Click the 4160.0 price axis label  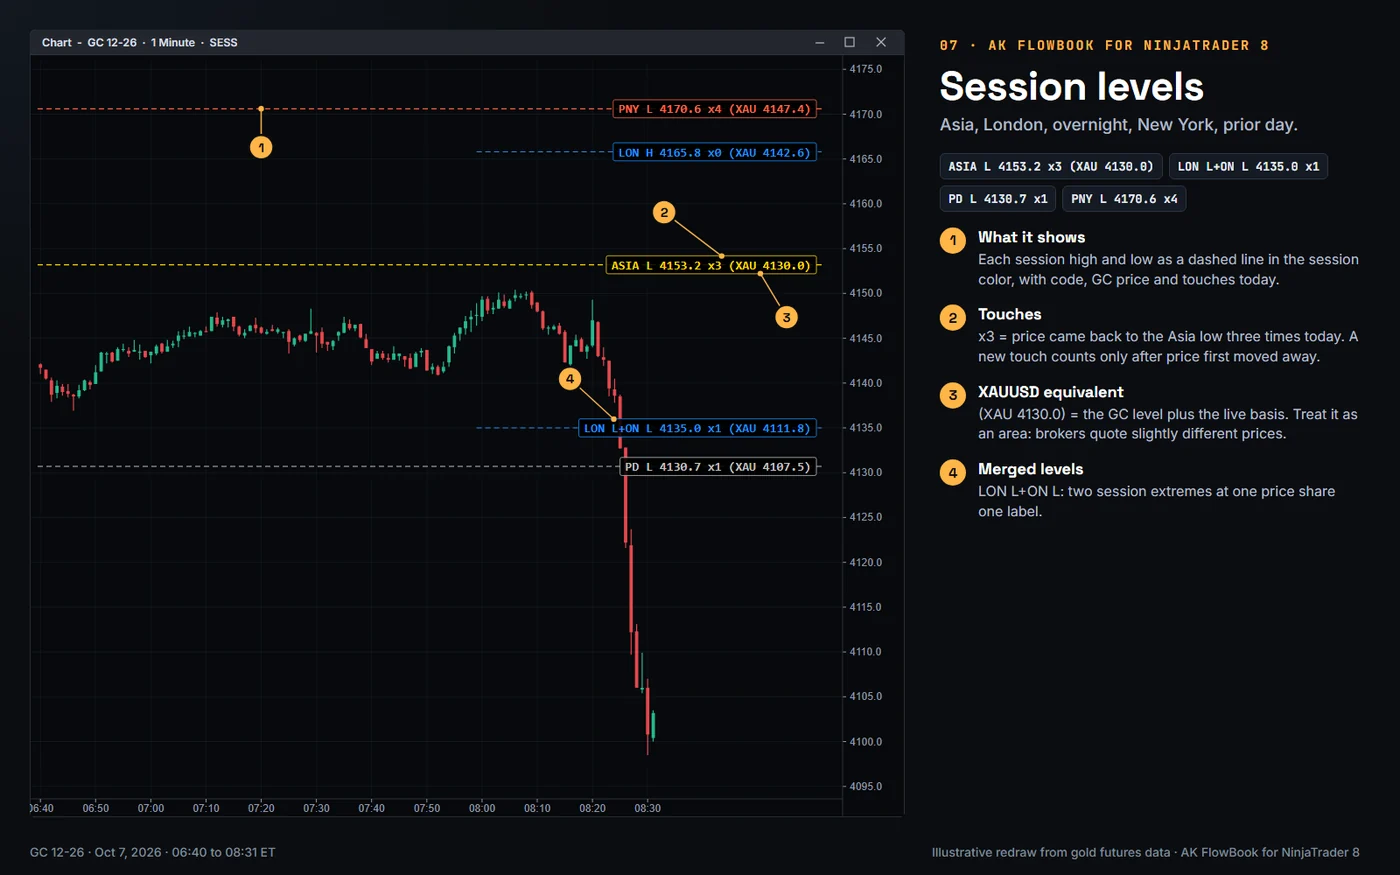pos(866,203)
